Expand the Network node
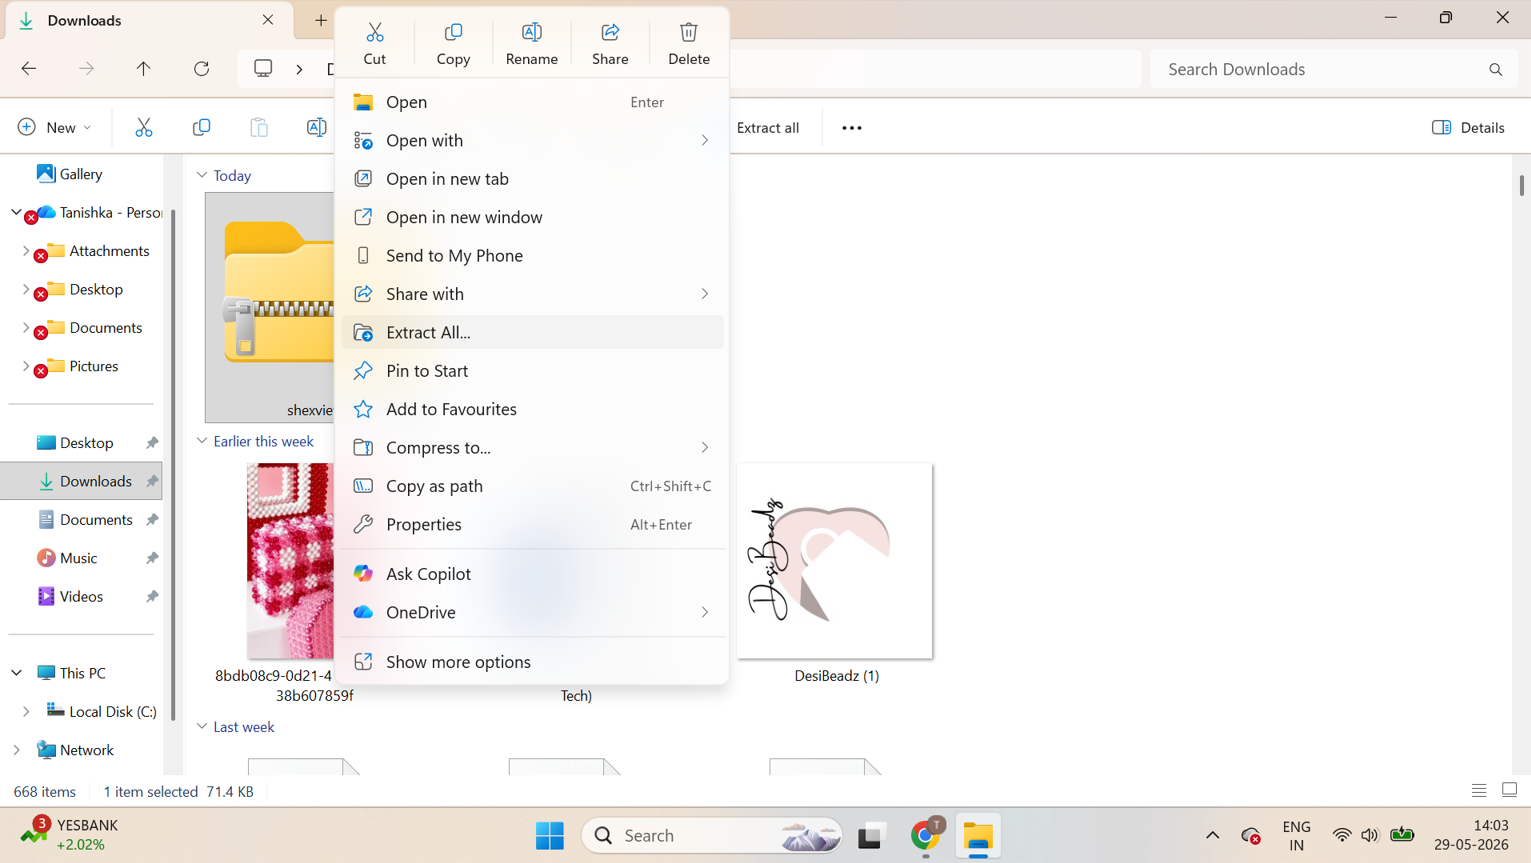The image size is (1531, 863). click(16, 750)
